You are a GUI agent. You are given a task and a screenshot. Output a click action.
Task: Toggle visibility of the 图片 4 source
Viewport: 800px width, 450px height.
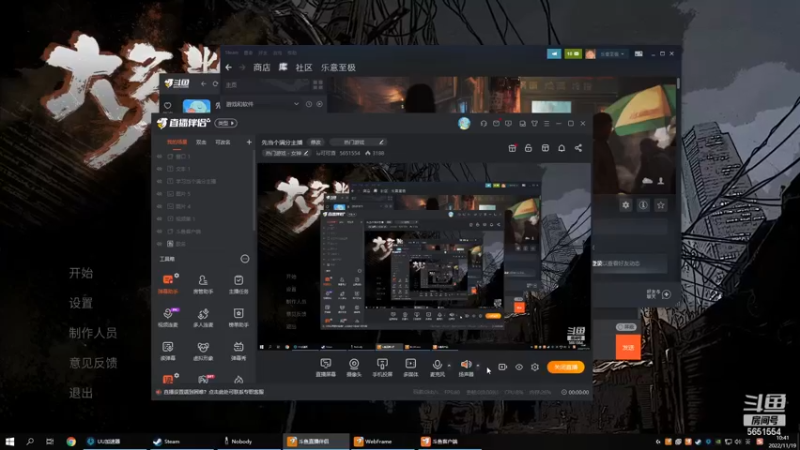(x=160, y=206)
